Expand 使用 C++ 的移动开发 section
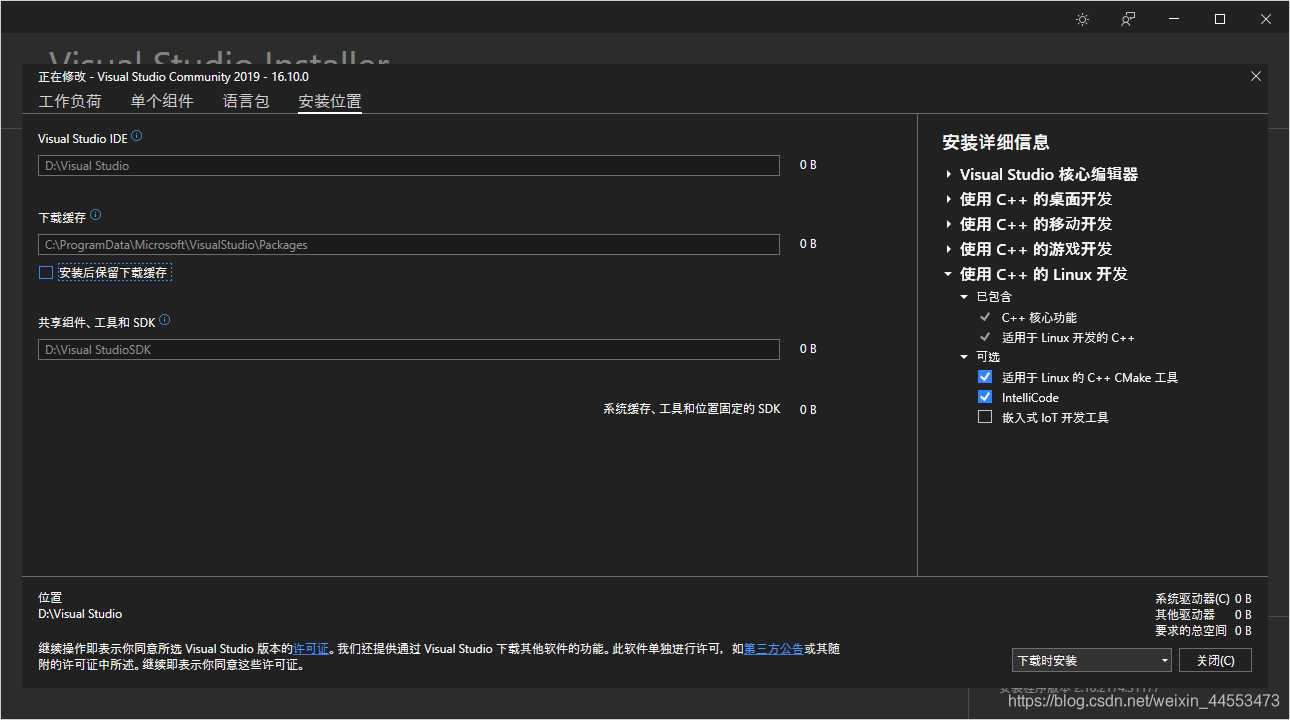Viewport: 1290px width, 720px height. 948,224
